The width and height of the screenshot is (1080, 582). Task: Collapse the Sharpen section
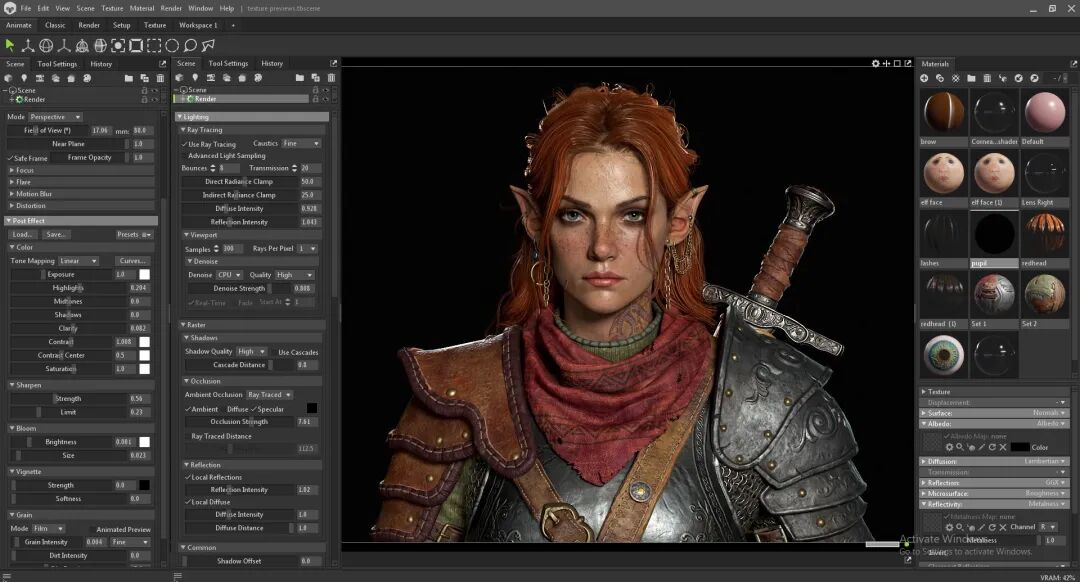tap(81, 385)
